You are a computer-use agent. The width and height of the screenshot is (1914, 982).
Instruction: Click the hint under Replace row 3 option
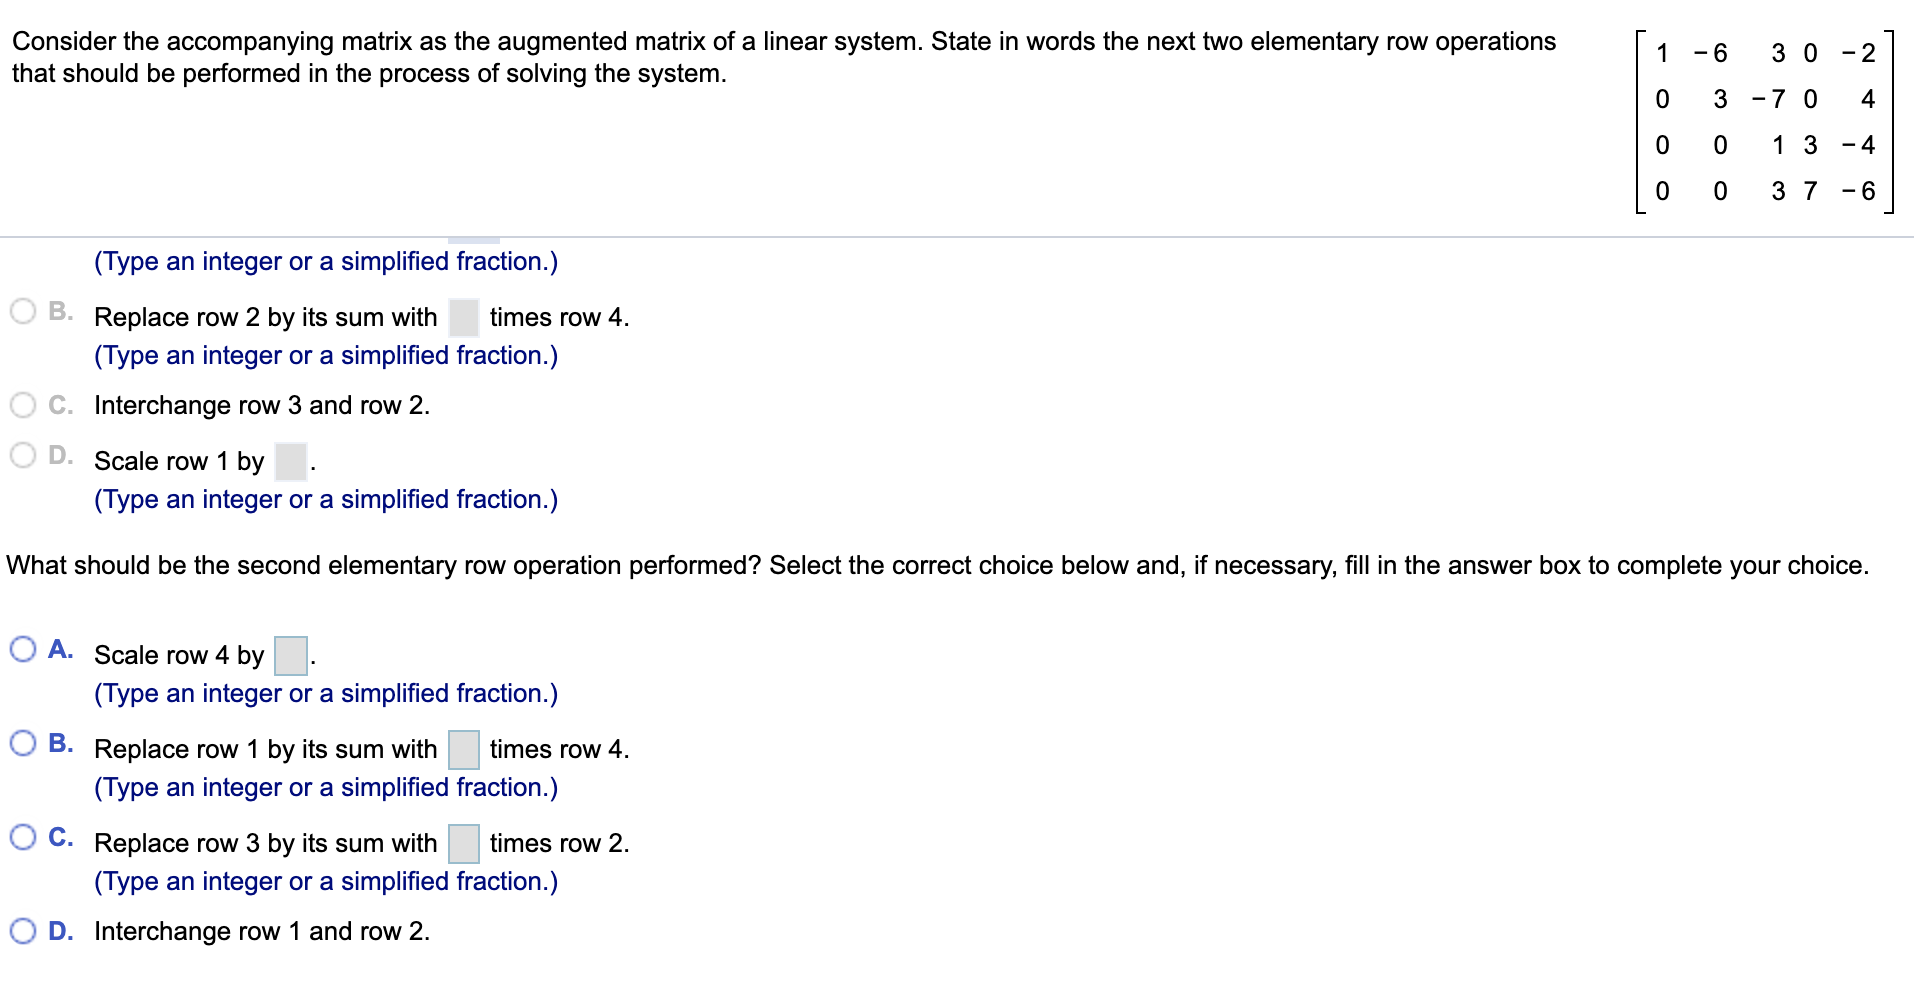[x=324, y=881]
